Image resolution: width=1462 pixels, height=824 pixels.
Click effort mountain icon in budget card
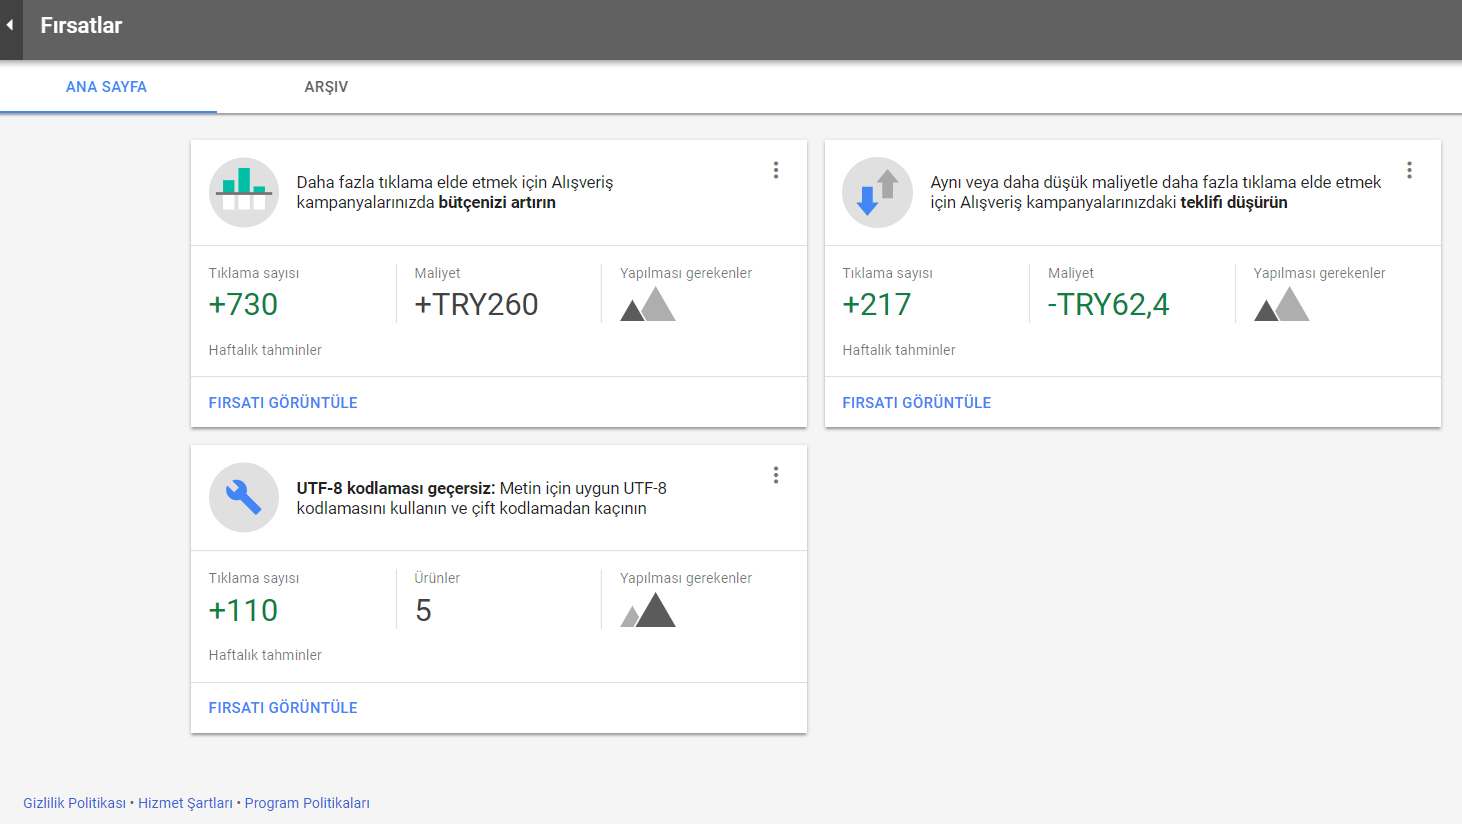[x=648, y=304]
